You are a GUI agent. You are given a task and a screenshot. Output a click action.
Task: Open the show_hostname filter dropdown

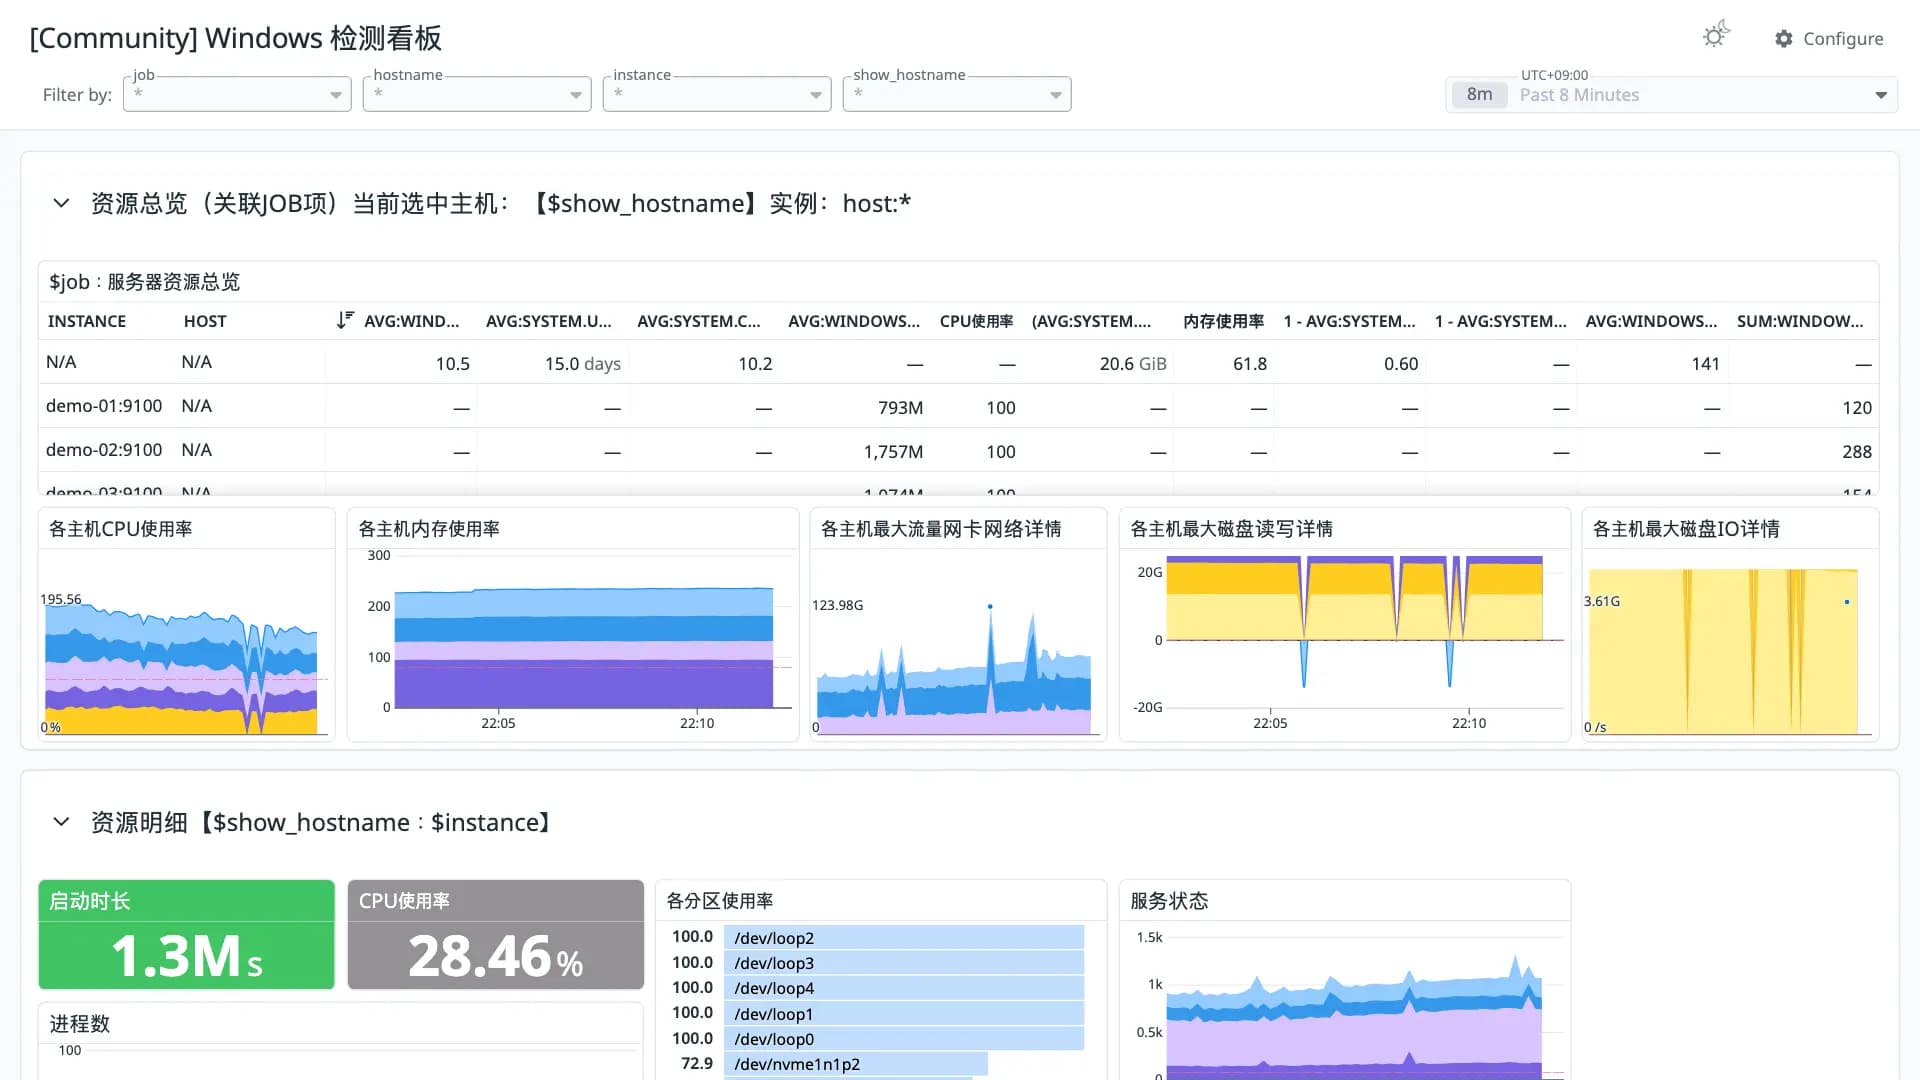tap(957, 94)
